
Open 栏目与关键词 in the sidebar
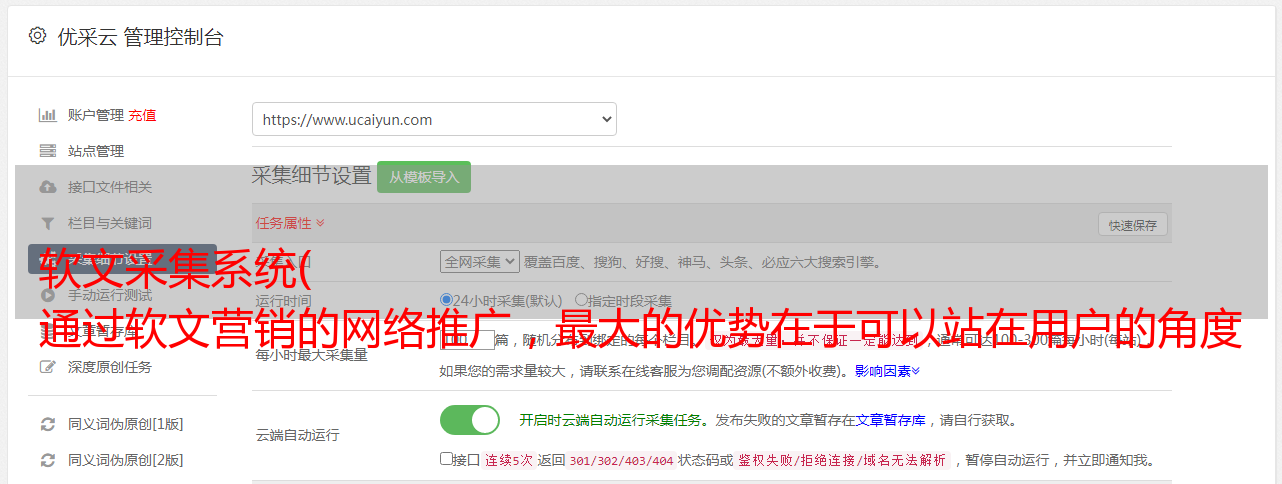[x=110, y=223]
